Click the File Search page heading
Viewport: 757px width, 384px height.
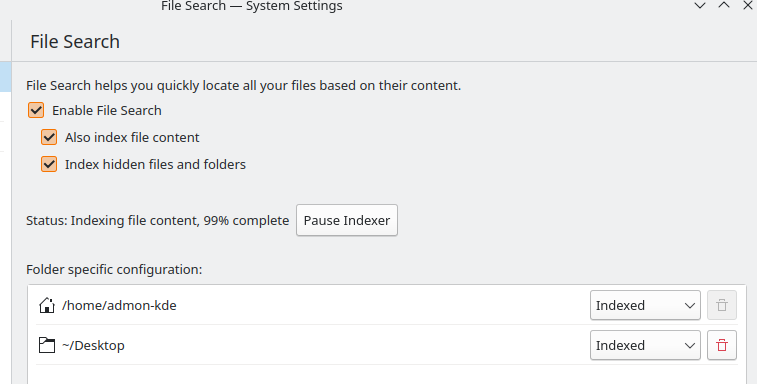pos(75,42)
